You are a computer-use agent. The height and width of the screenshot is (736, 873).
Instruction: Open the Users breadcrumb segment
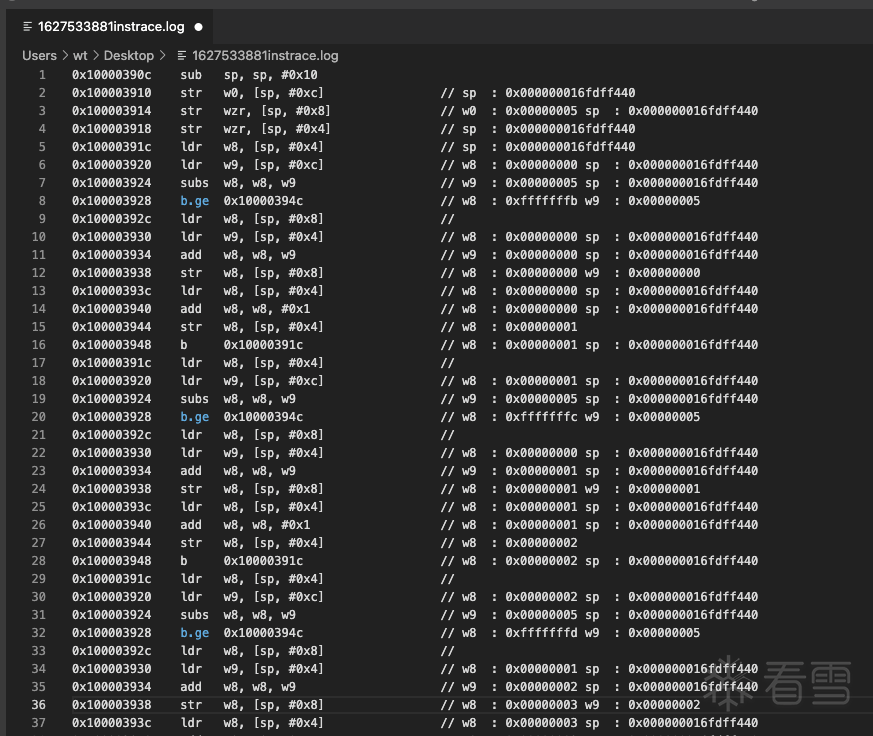pyautogui.click(x=39, y=56)
